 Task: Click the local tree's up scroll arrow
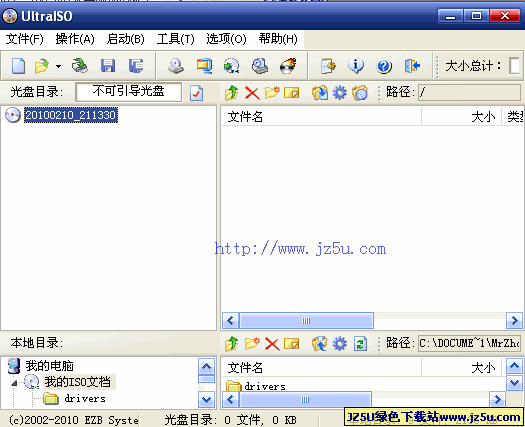[206, 367]
